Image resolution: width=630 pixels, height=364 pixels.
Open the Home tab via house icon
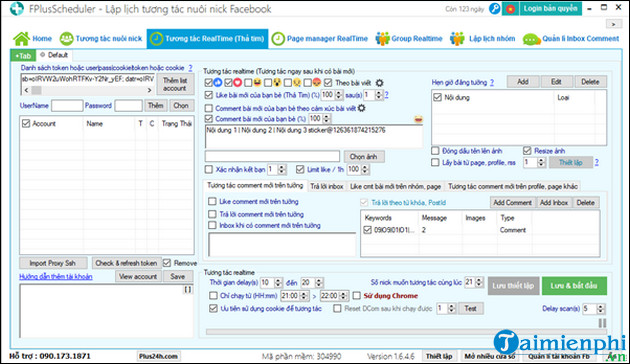[x=22, y=39]
